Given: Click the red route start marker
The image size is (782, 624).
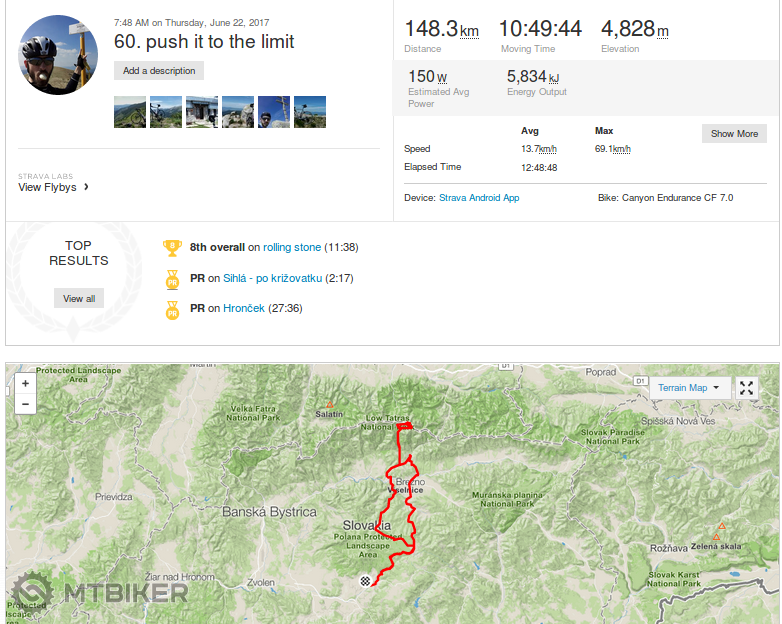Looking at the screenshot, I should [403, 427].
